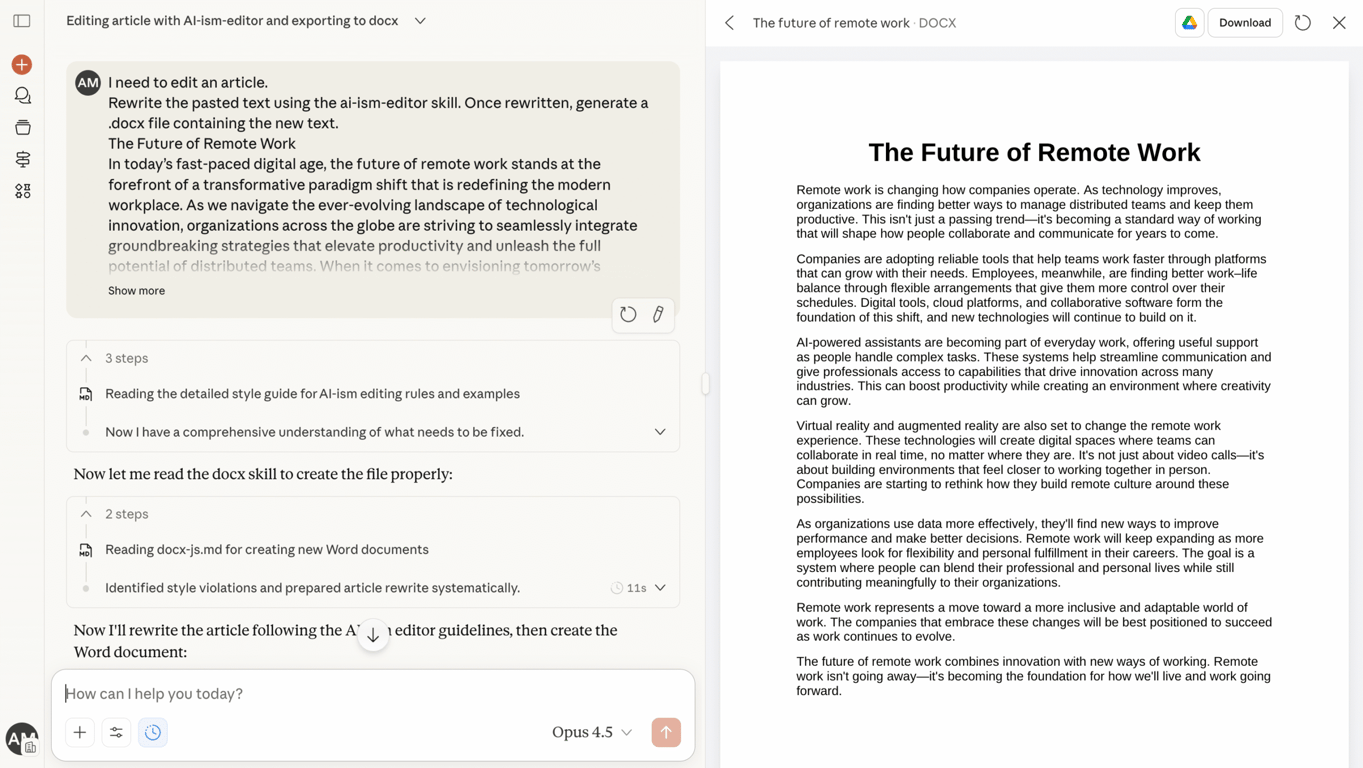Save the document to Google Drive
The image size is (1363, 768).
pyautogui.click(x=1189, y=22)
